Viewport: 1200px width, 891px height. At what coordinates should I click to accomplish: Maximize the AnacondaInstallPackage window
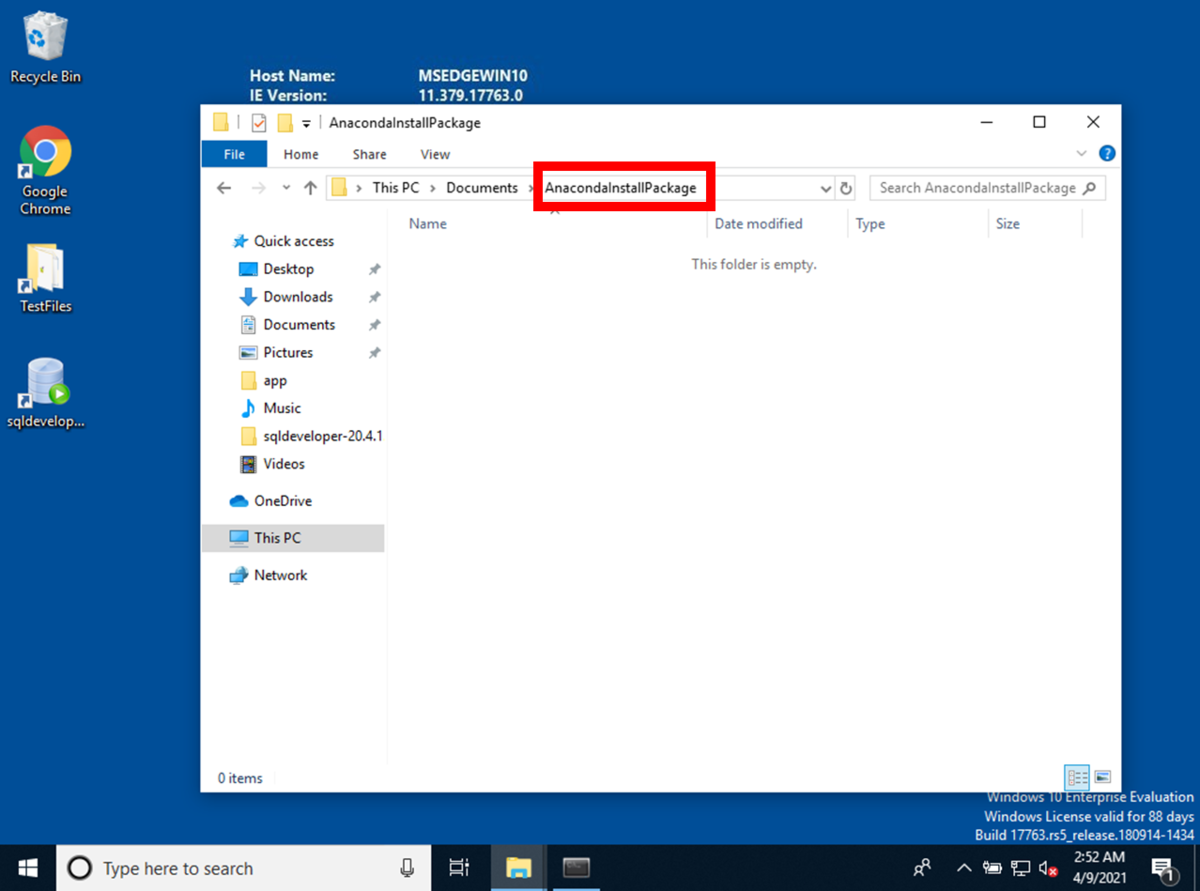coord(1039,122)
